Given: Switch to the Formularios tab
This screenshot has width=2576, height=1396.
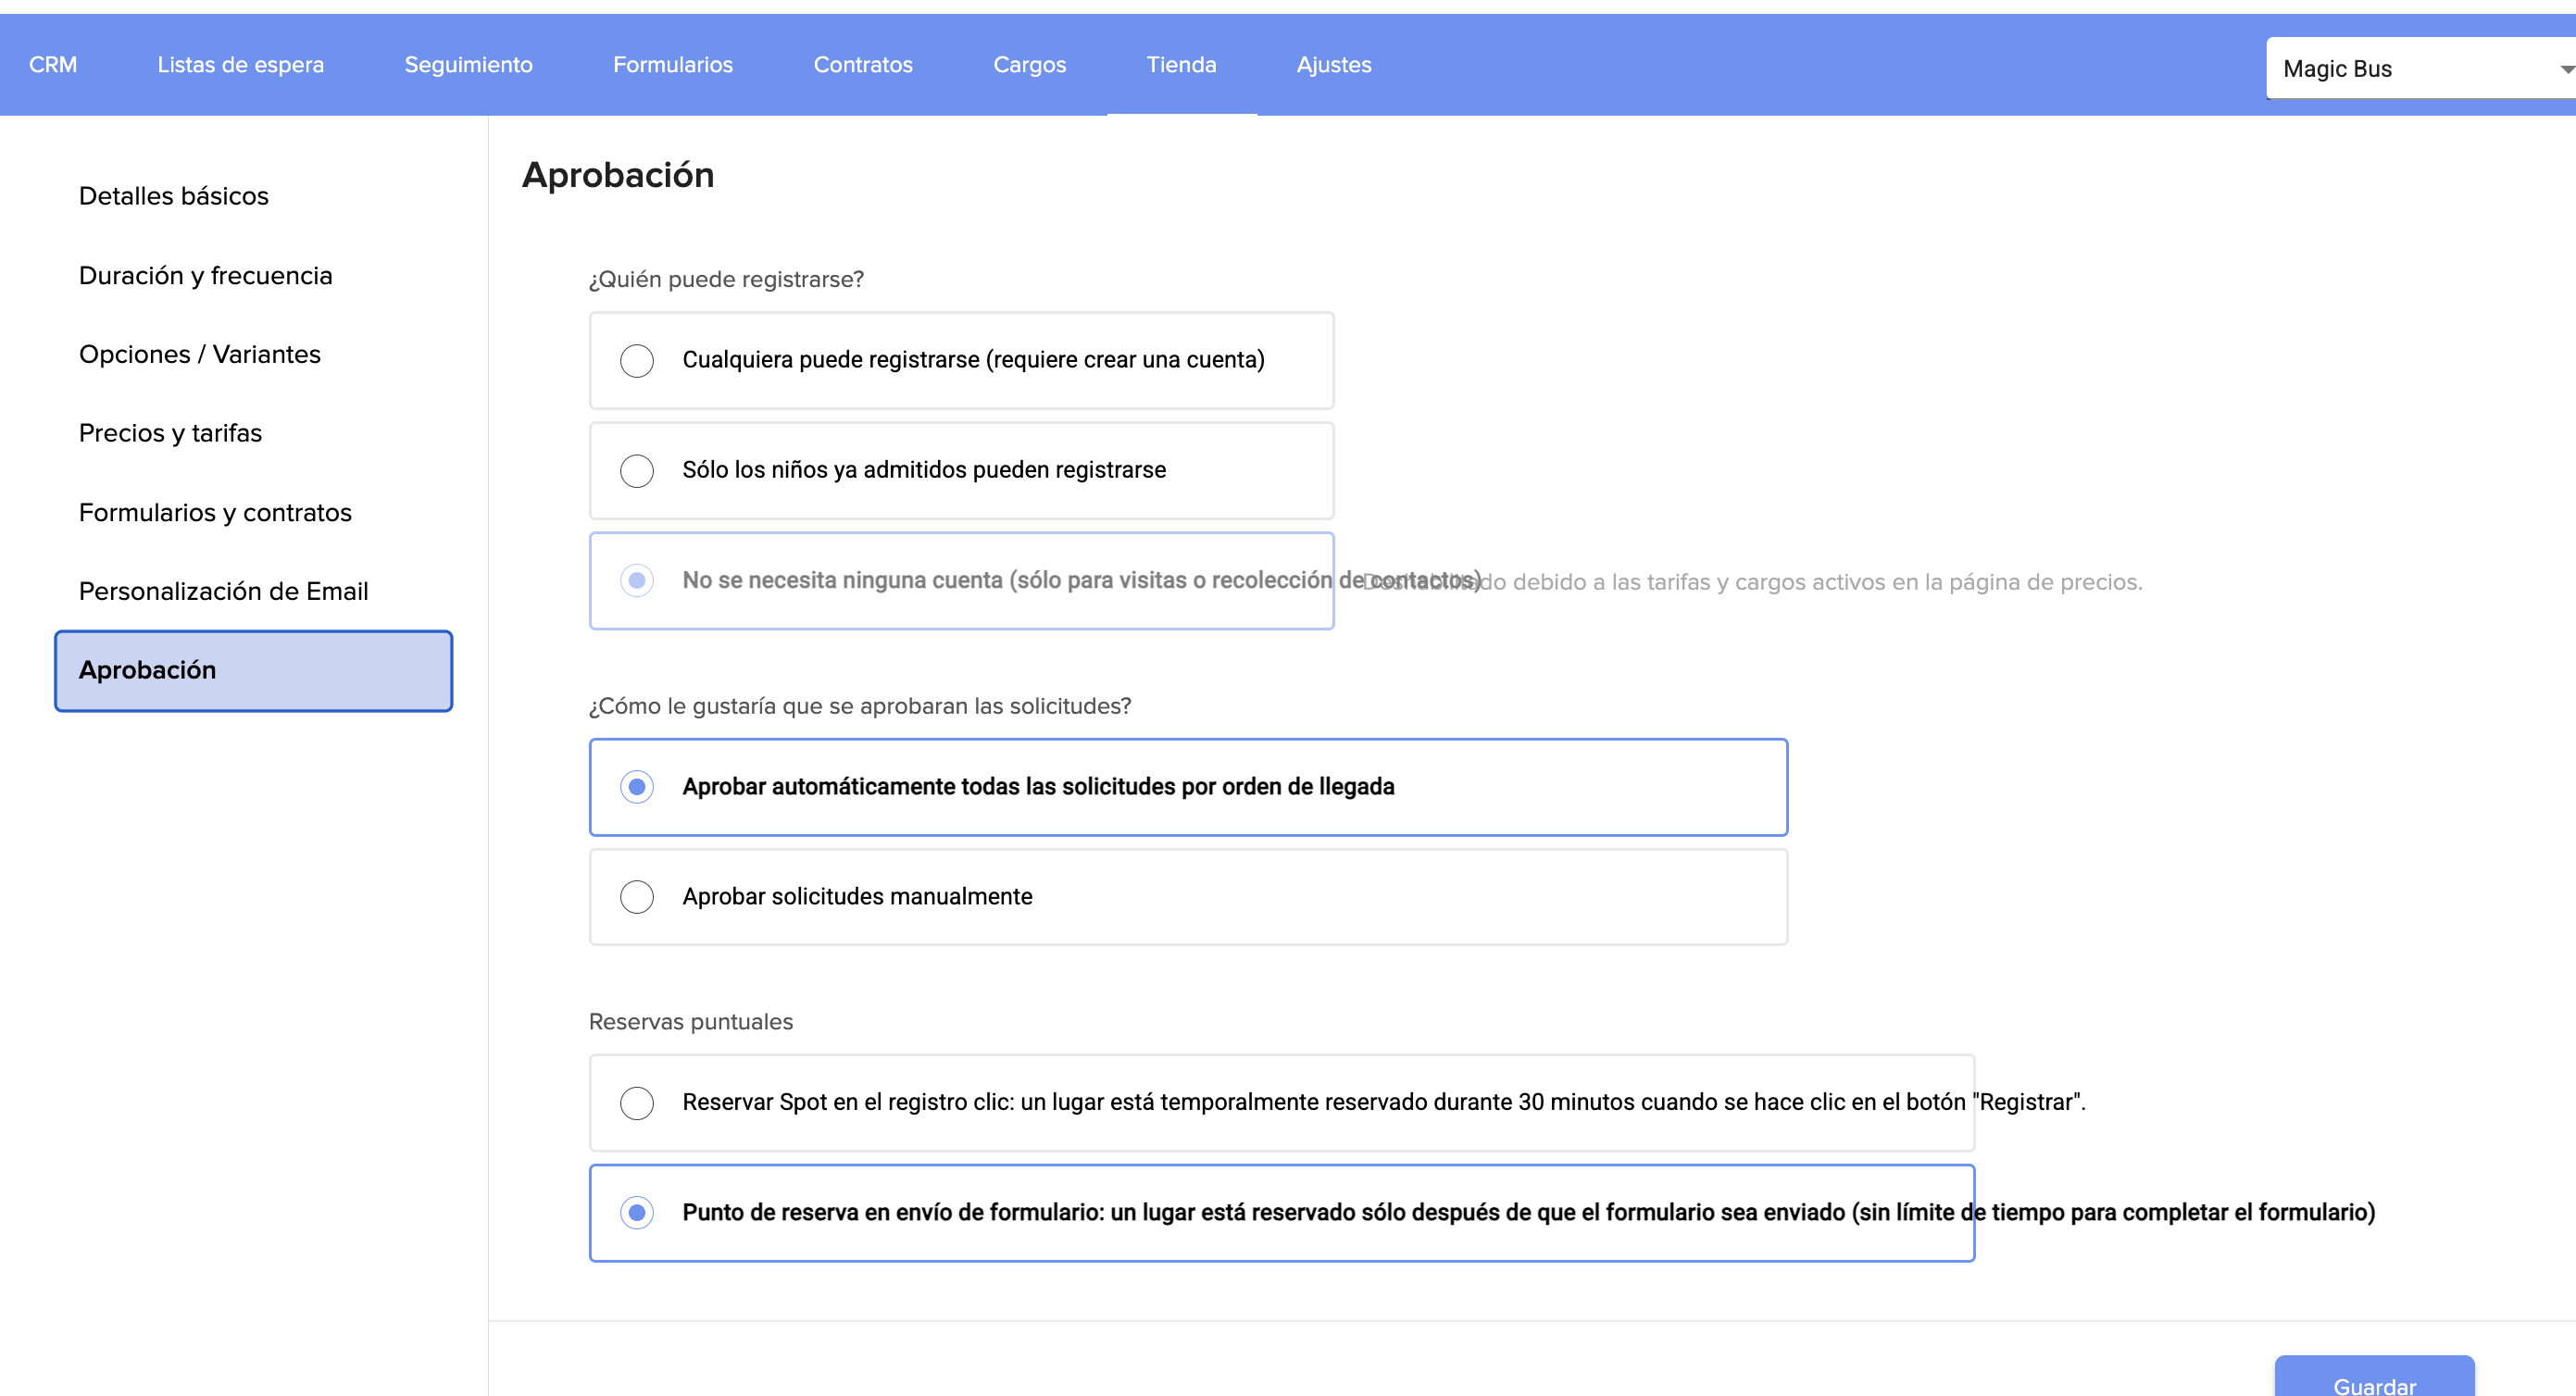Looking at the screenshot, I should pyautogui.click(x=673, y=65).
